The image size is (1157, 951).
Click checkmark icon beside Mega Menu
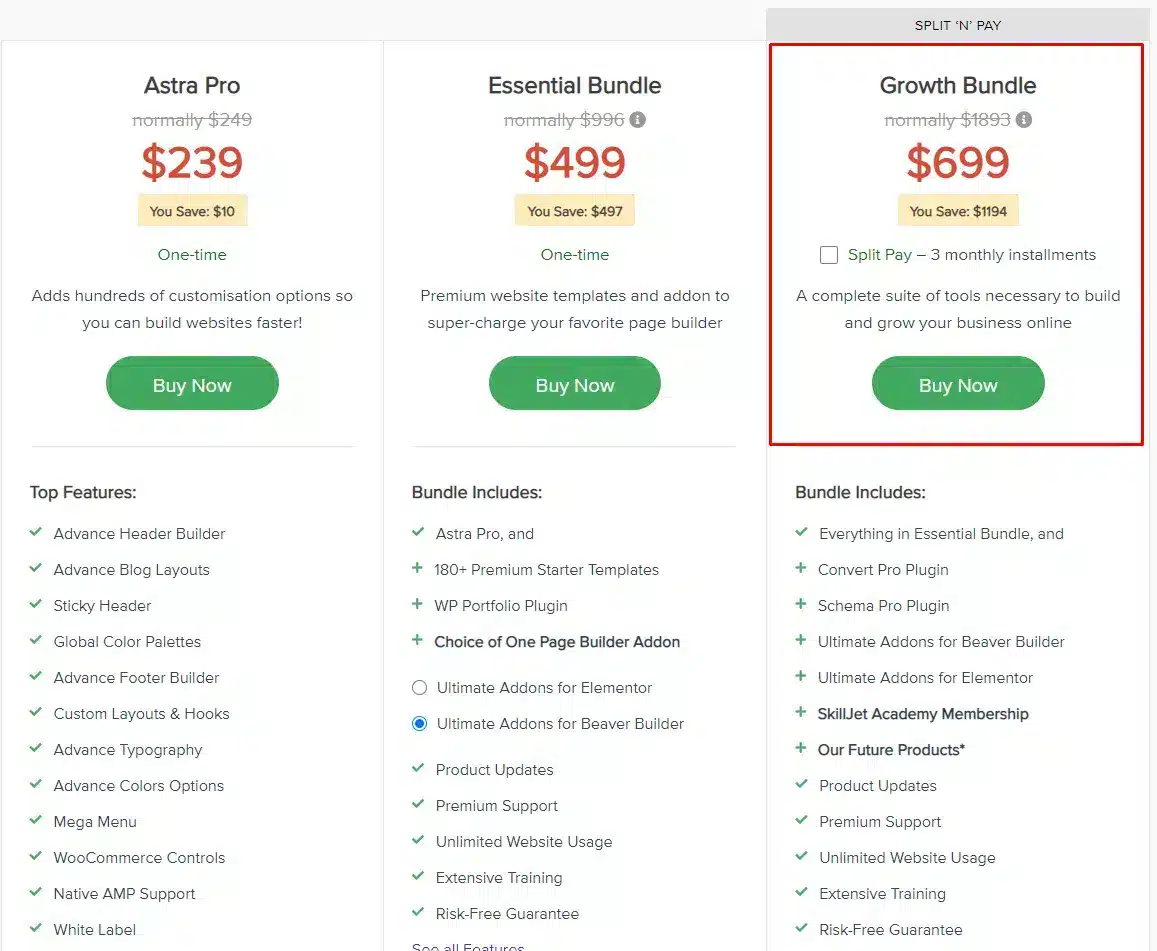(35, 820)
